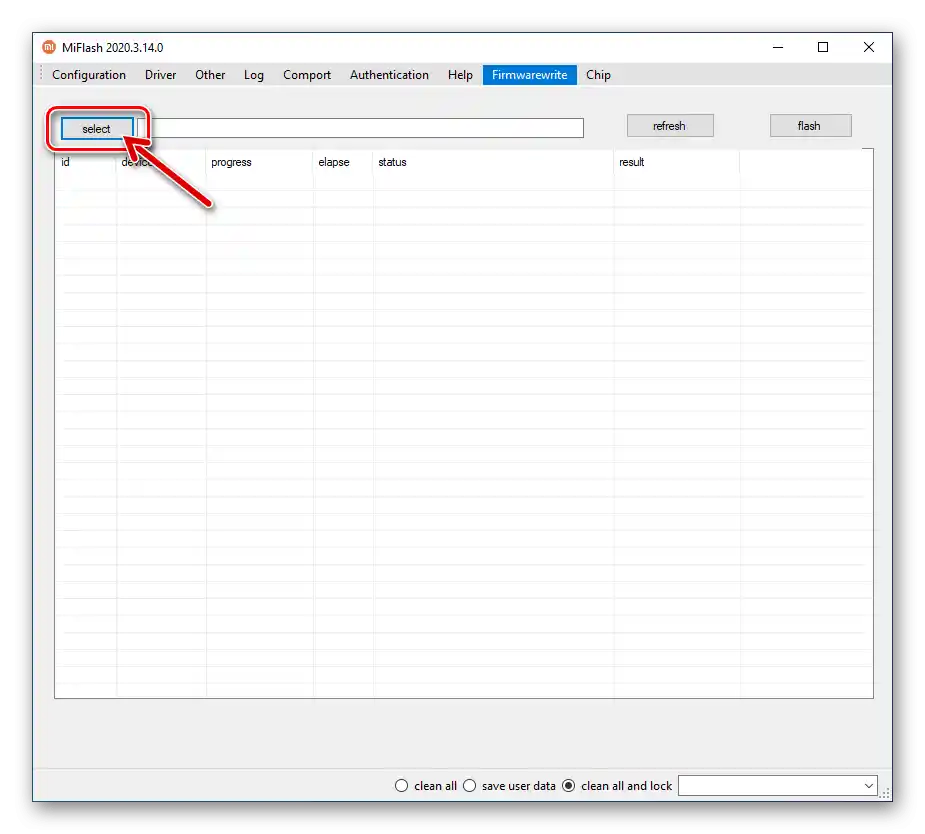Click the flash button
This screenshot has width=925, height=834.
click(x=811, y=126)
